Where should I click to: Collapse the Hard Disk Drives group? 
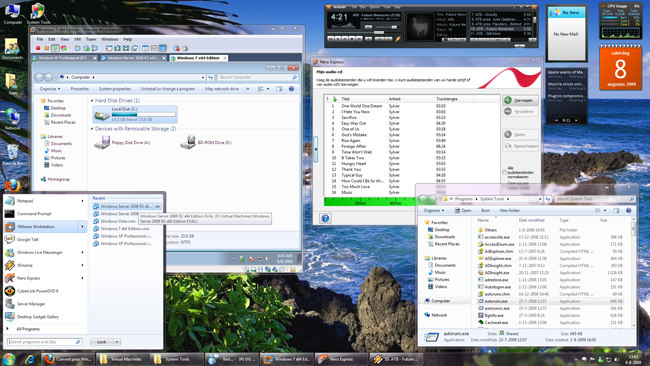[x=92, y=101]
